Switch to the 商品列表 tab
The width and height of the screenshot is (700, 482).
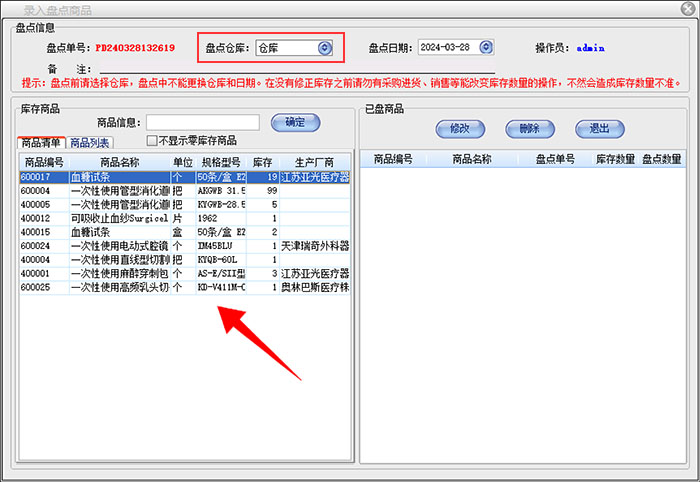click(x=90, y=142)
